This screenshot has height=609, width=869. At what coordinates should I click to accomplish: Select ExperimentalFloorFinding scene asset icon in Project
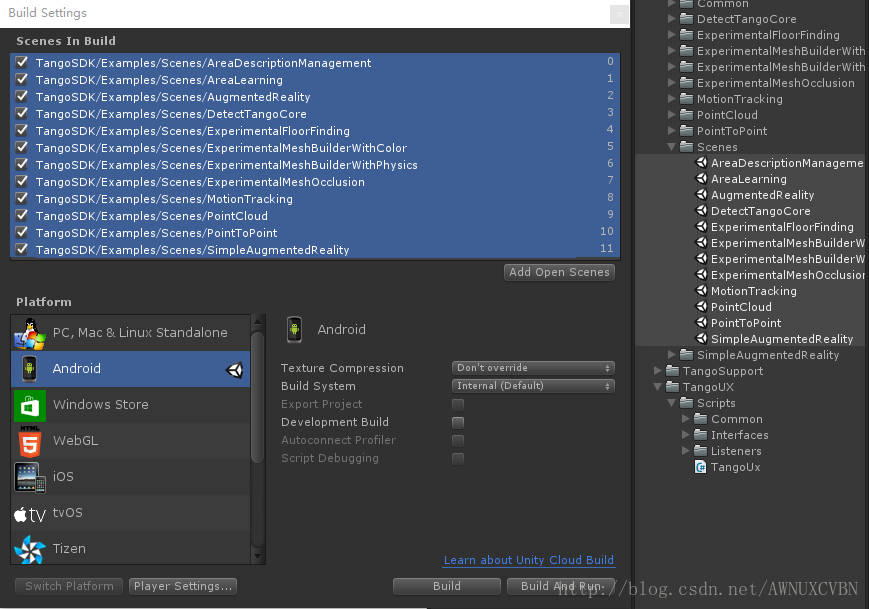(702, 227)
